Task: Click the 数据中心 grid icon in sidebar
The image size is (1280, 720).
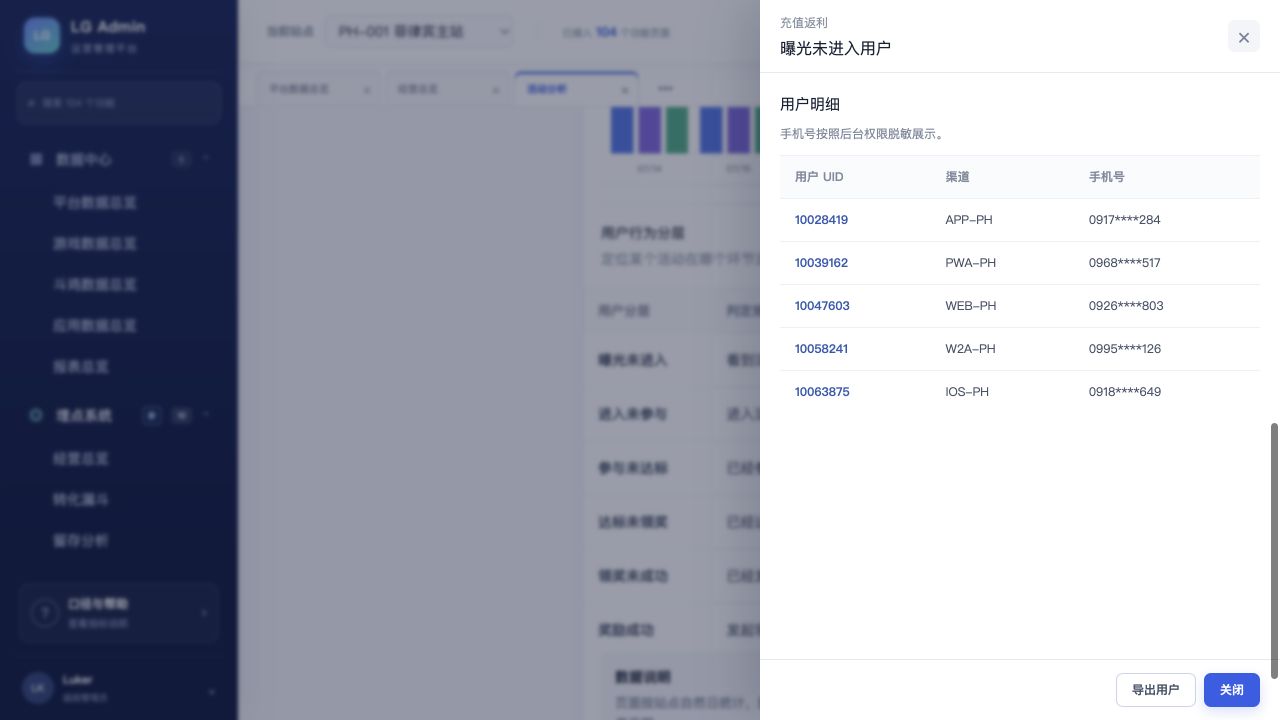Action: pos(36,159)
